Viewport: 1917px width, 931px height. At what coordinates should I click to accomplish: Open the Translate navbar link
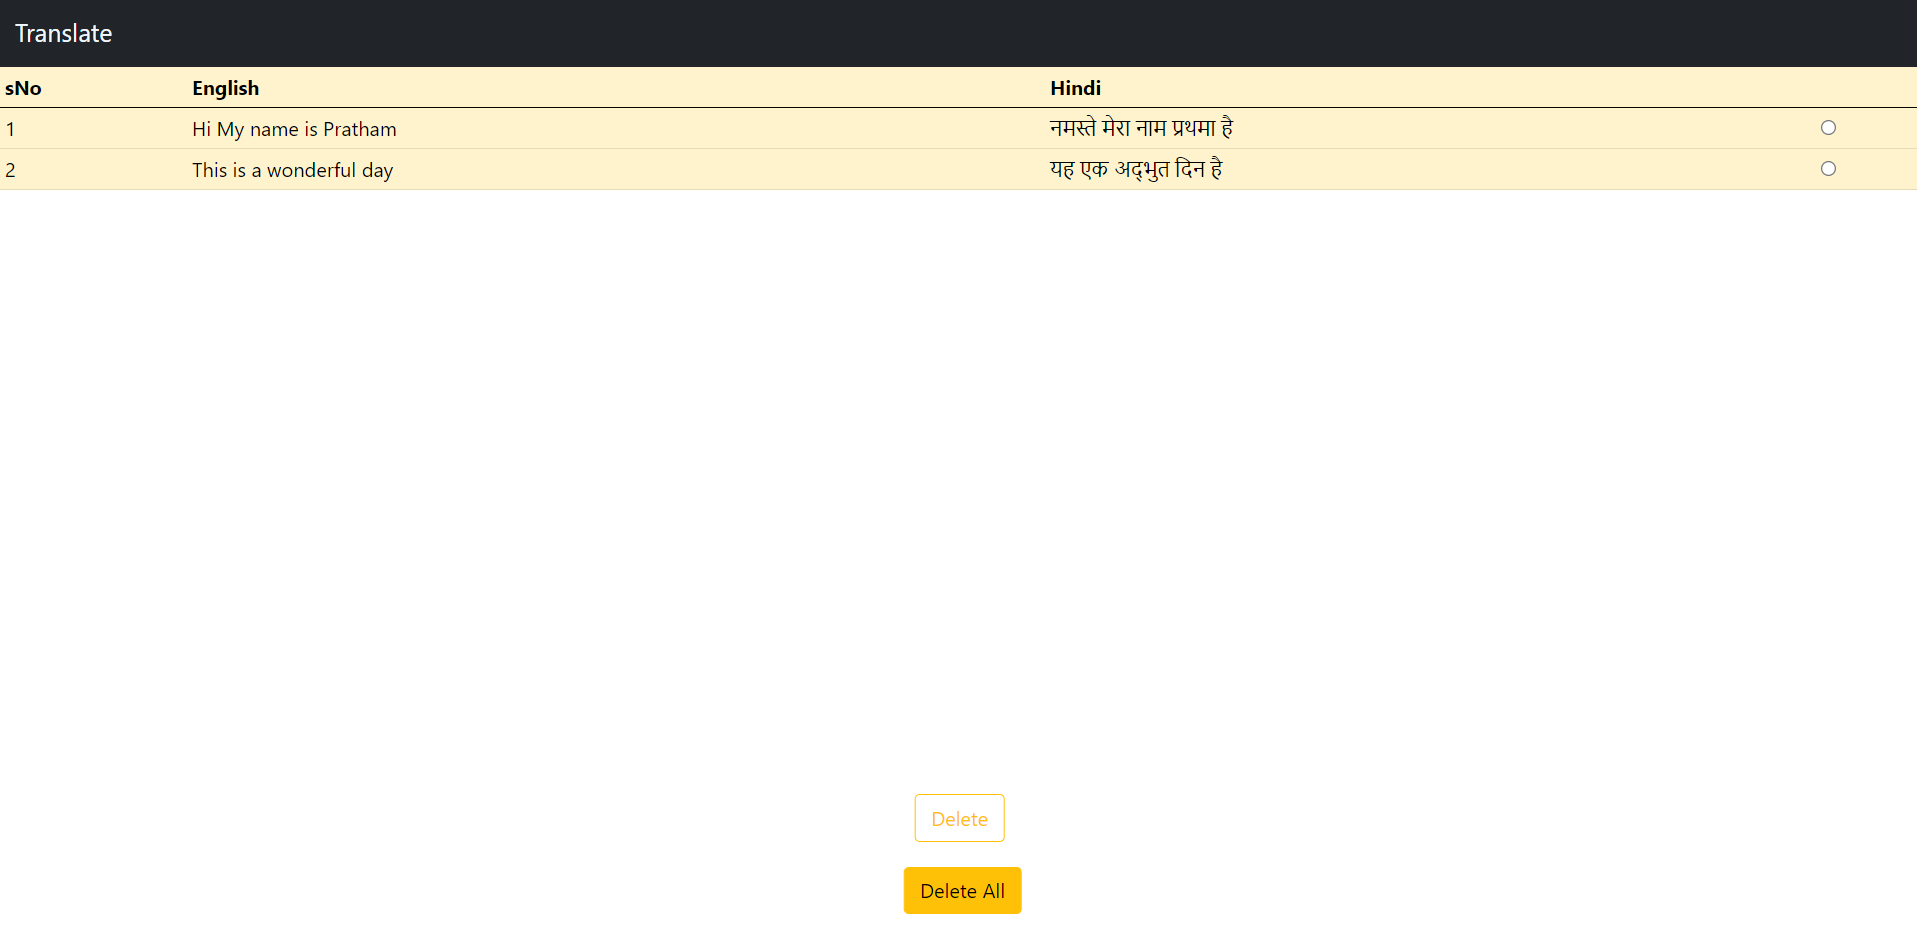tap(63, 33)
